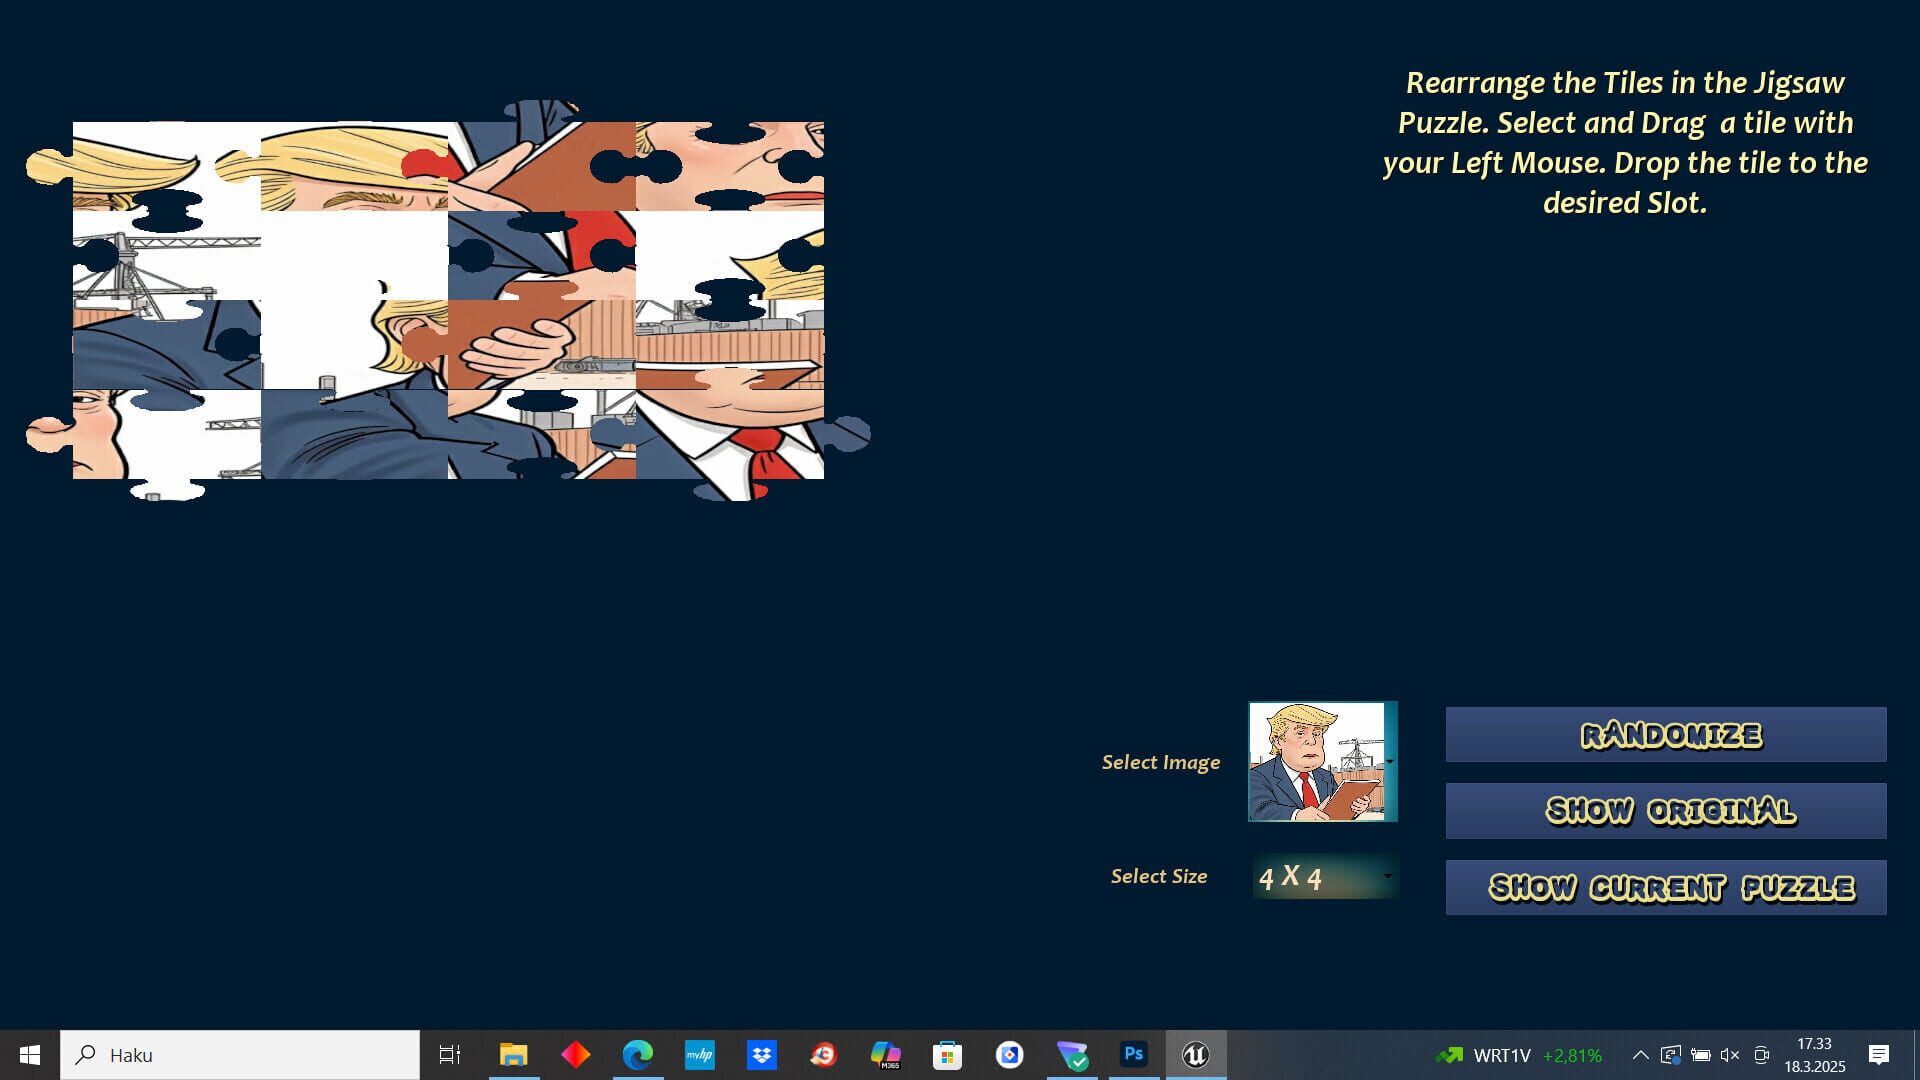Image resolution: width=1920 pixels, height=1080 pixels.
Task: Open Microsoft Edge from the taskbar
Action: coord(639,1054)
